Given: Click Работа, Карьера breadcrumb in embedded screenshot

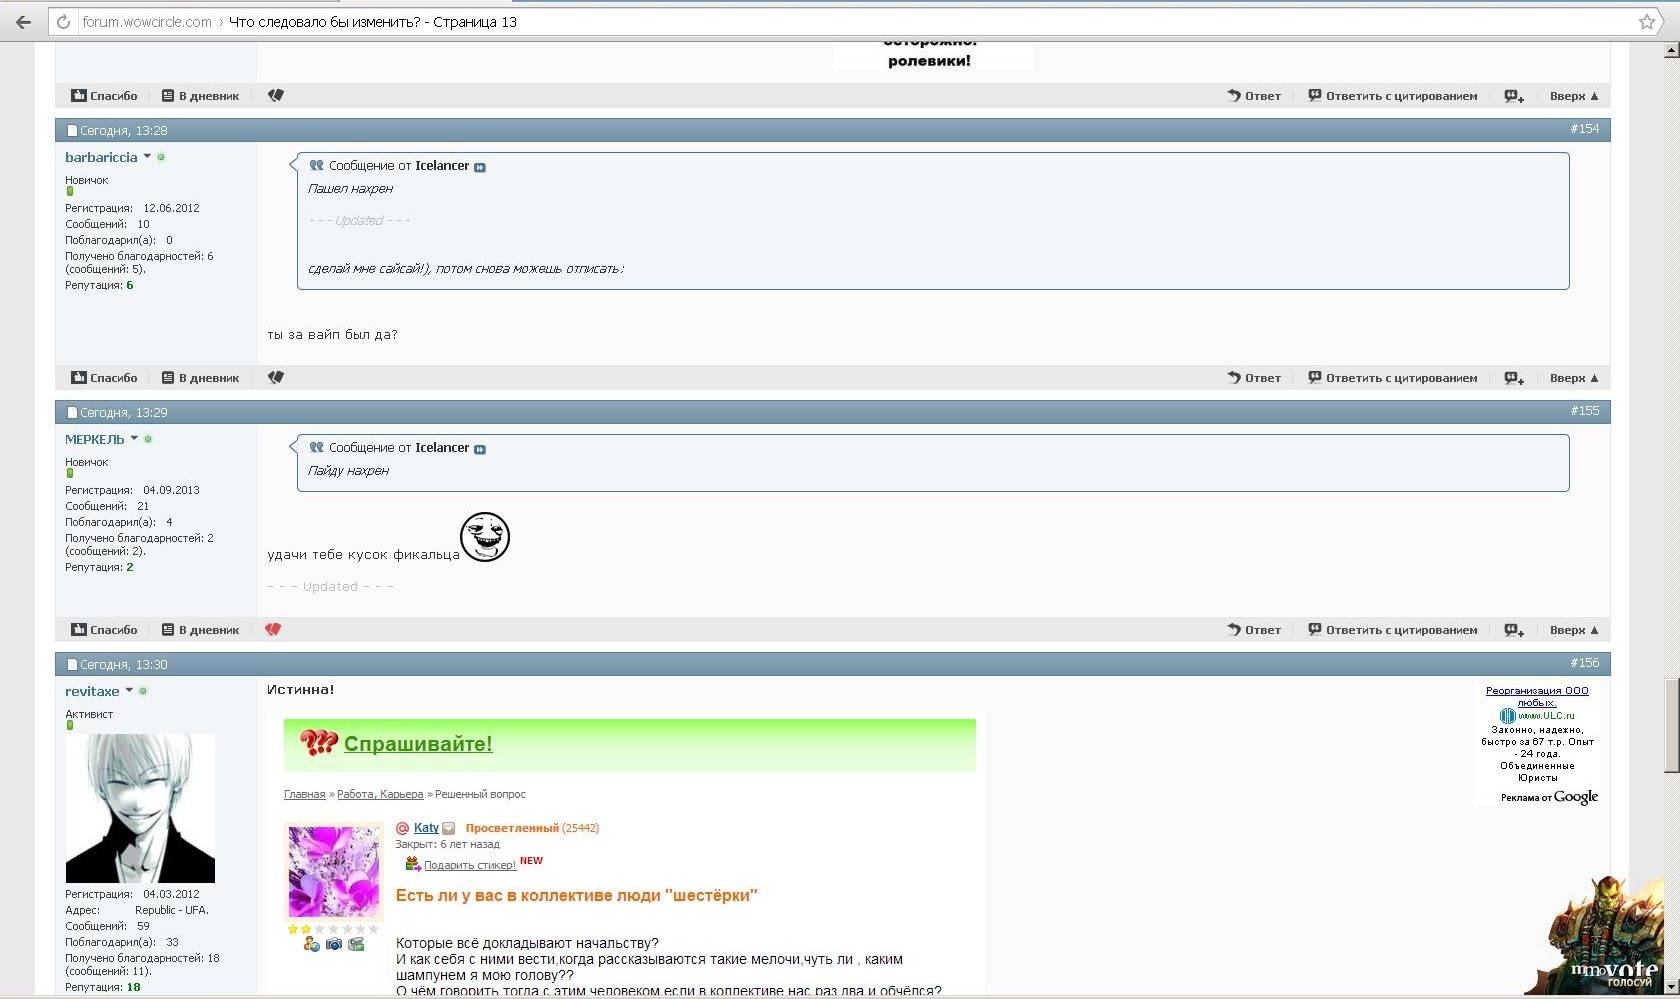Looking at the screenshot, I should (380, 794).
